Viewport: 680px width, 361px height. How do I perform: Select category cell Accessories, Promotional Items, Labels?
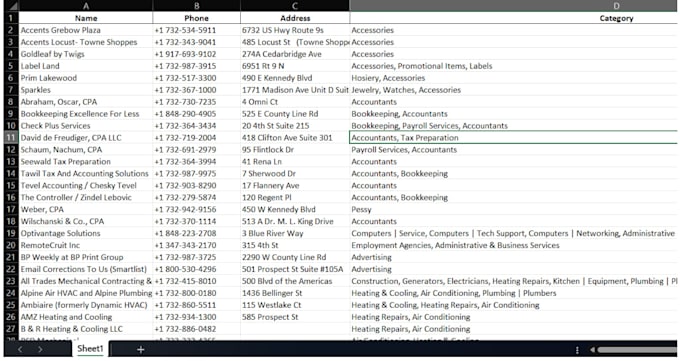514,66
